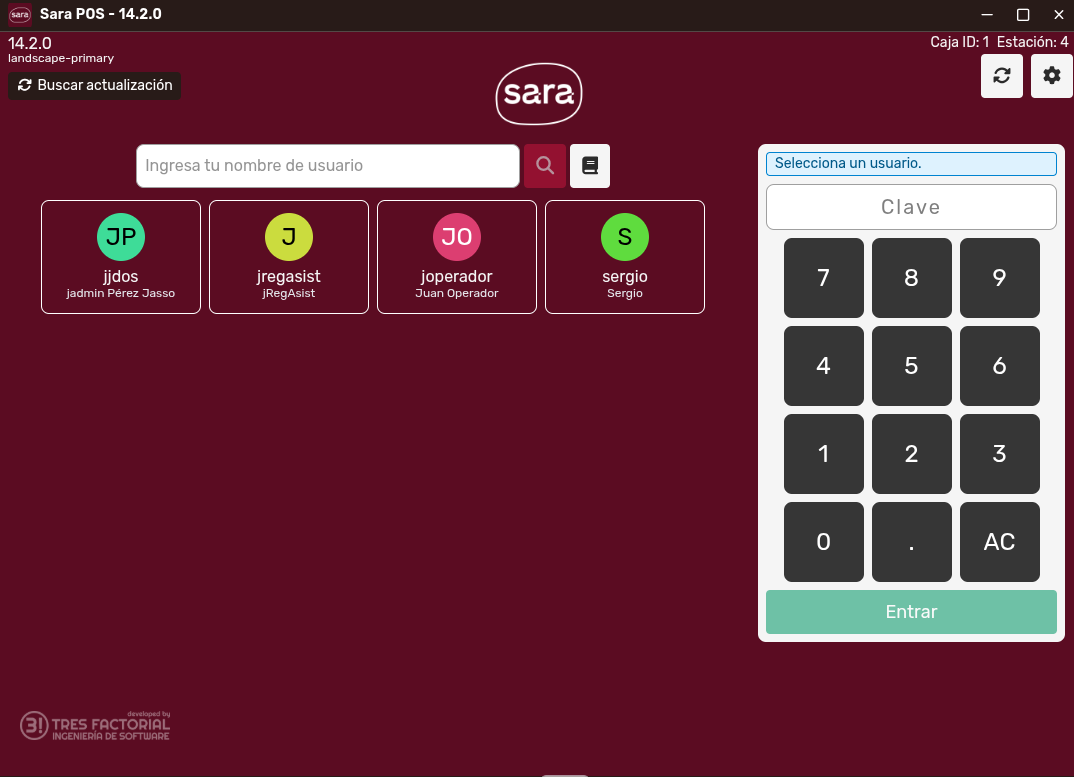Click the 'Caja ID: 1' label
The width and height of the screenshot is (1074, 777).
point(959,42)
